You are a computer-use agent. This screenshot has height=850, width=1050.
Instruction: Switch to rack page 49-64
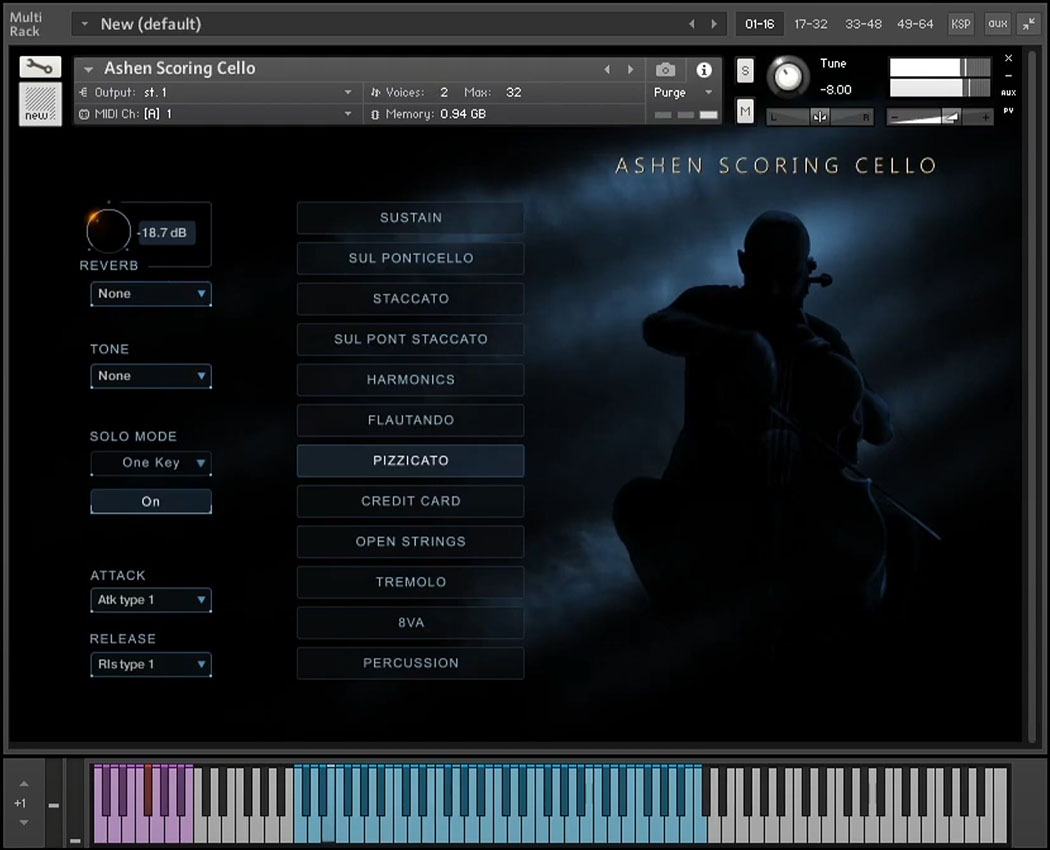point(915,24)
